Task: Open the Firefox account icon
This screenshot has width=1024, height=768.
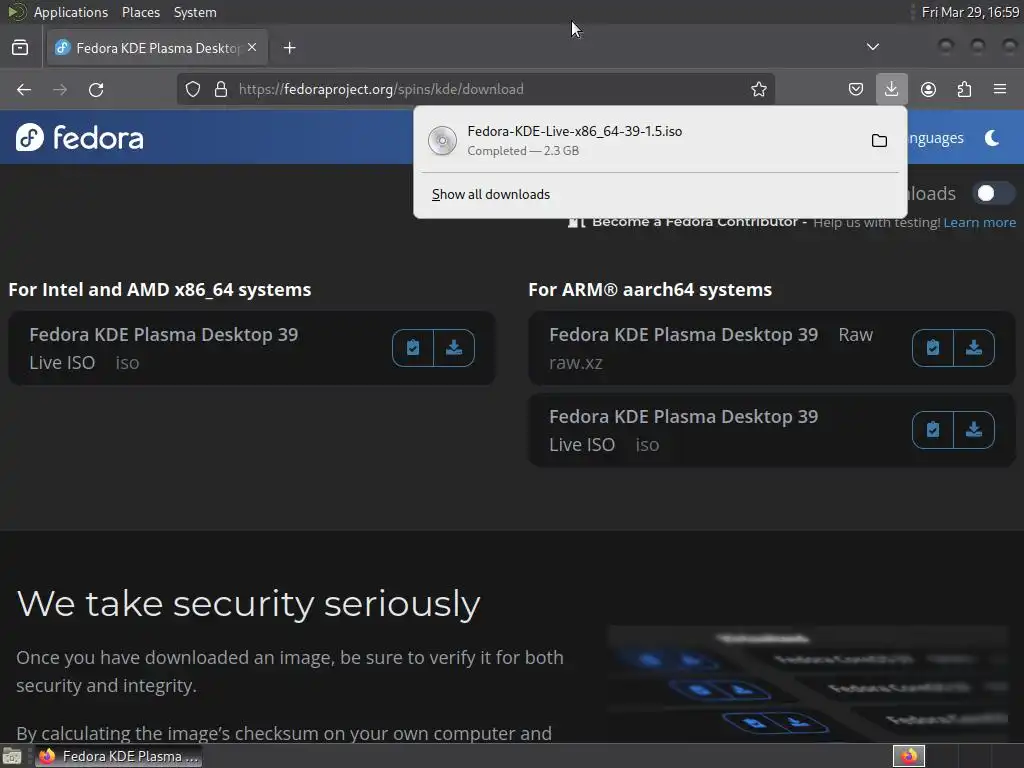Action: point(928,89)
